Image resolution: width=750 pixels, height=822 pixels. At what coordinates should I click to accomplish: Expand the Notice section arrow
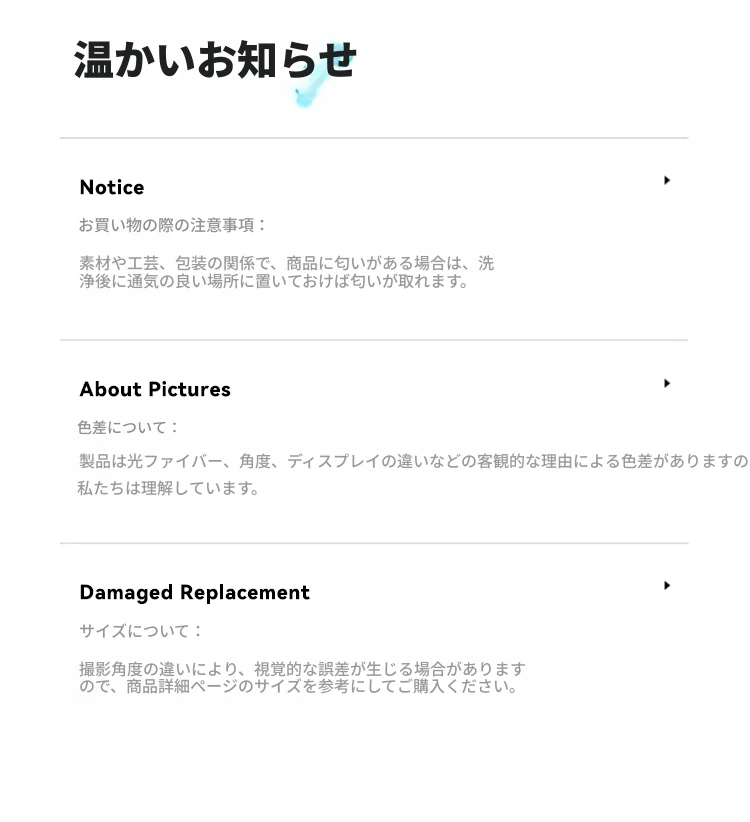click(667, 180)
